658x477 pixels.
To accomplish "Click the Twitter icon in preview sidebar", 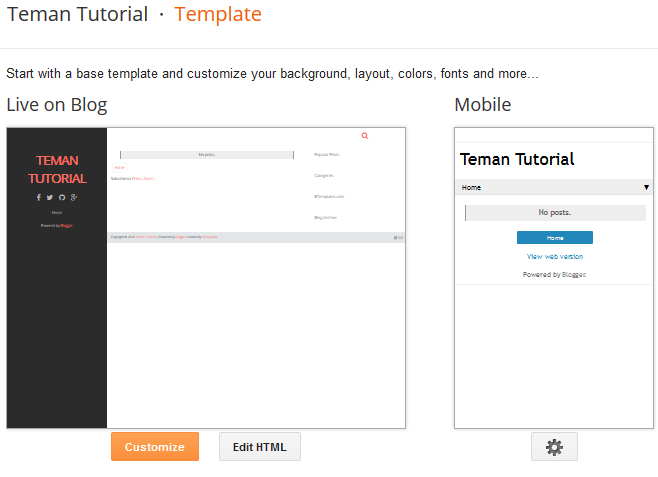I will tap(50, 197).
